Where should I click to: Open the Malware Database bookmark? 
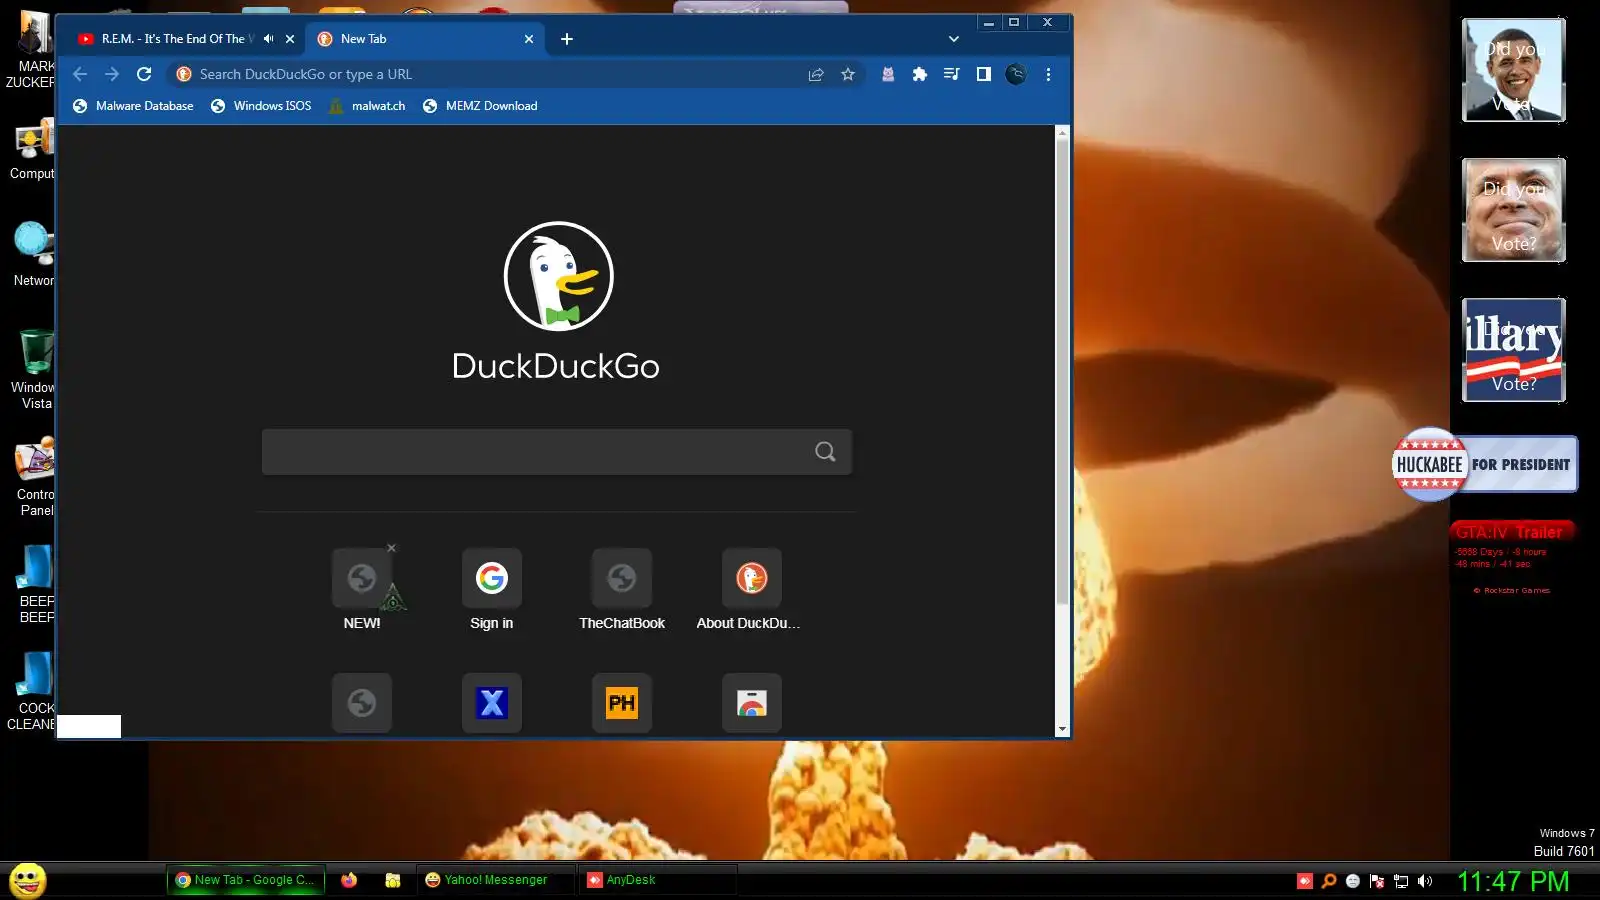coord(133,106)
